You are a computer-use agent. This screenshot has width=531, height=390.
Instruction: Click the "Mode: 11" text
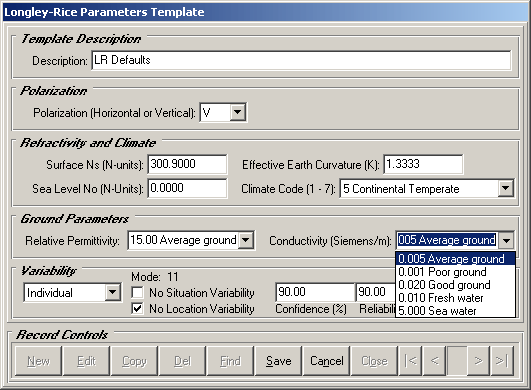155,277
